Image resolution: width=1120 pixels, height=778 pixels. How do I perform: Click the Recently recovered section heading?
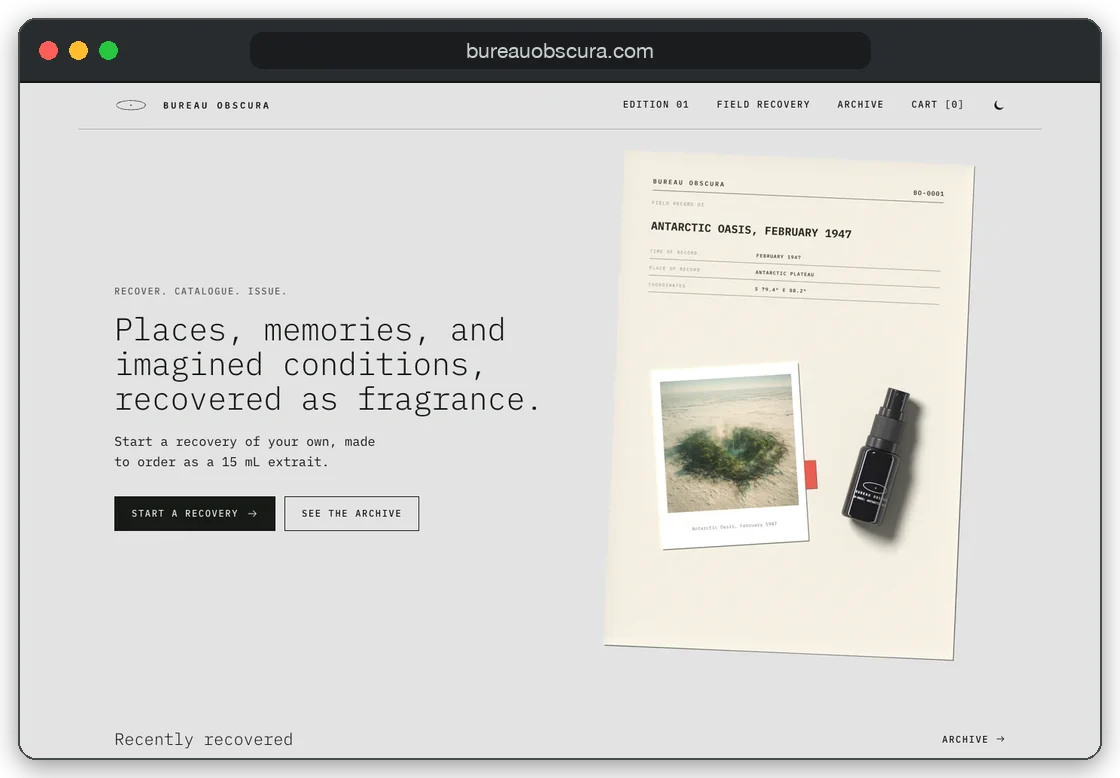coord(204,739)
